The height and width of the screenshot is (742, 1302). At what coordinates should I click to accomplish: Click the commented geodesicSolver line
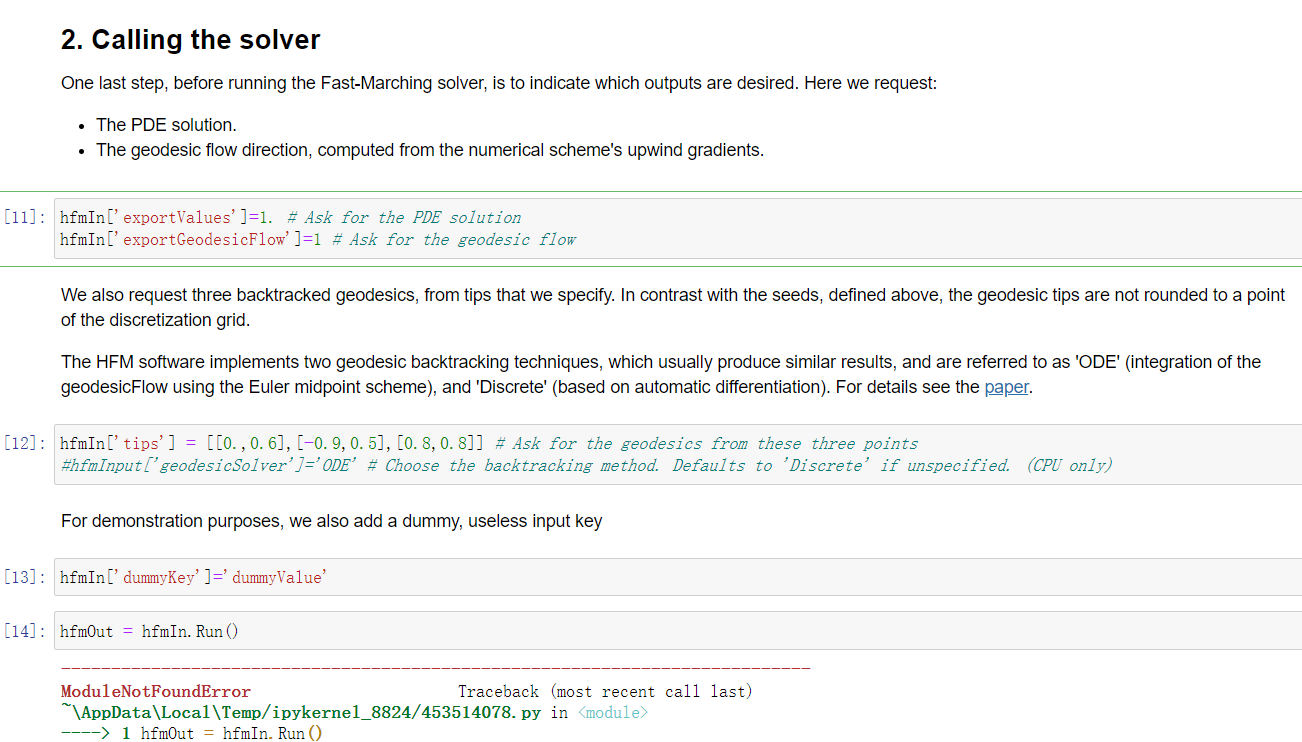(586, 466)
